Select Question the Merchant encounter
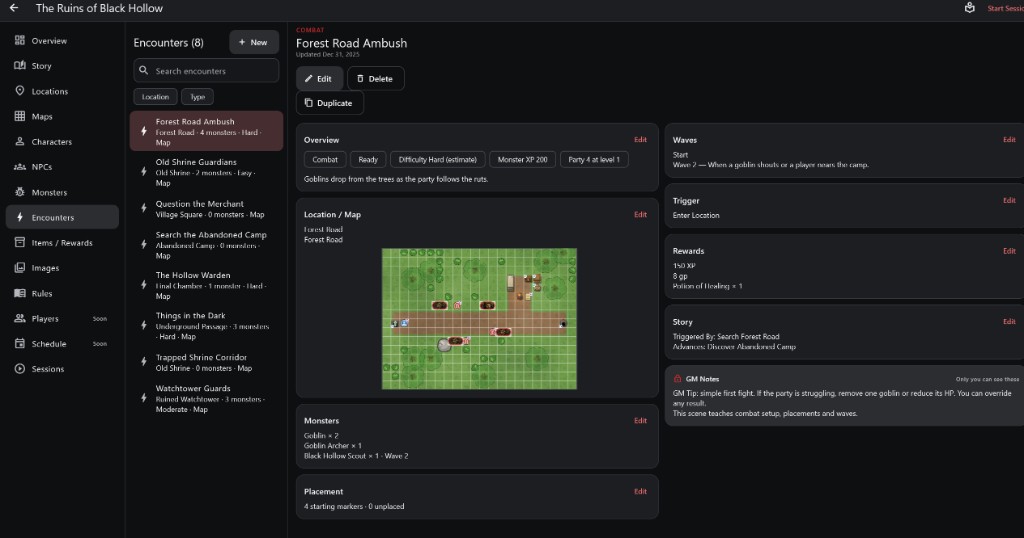 (x=206, y=209)
